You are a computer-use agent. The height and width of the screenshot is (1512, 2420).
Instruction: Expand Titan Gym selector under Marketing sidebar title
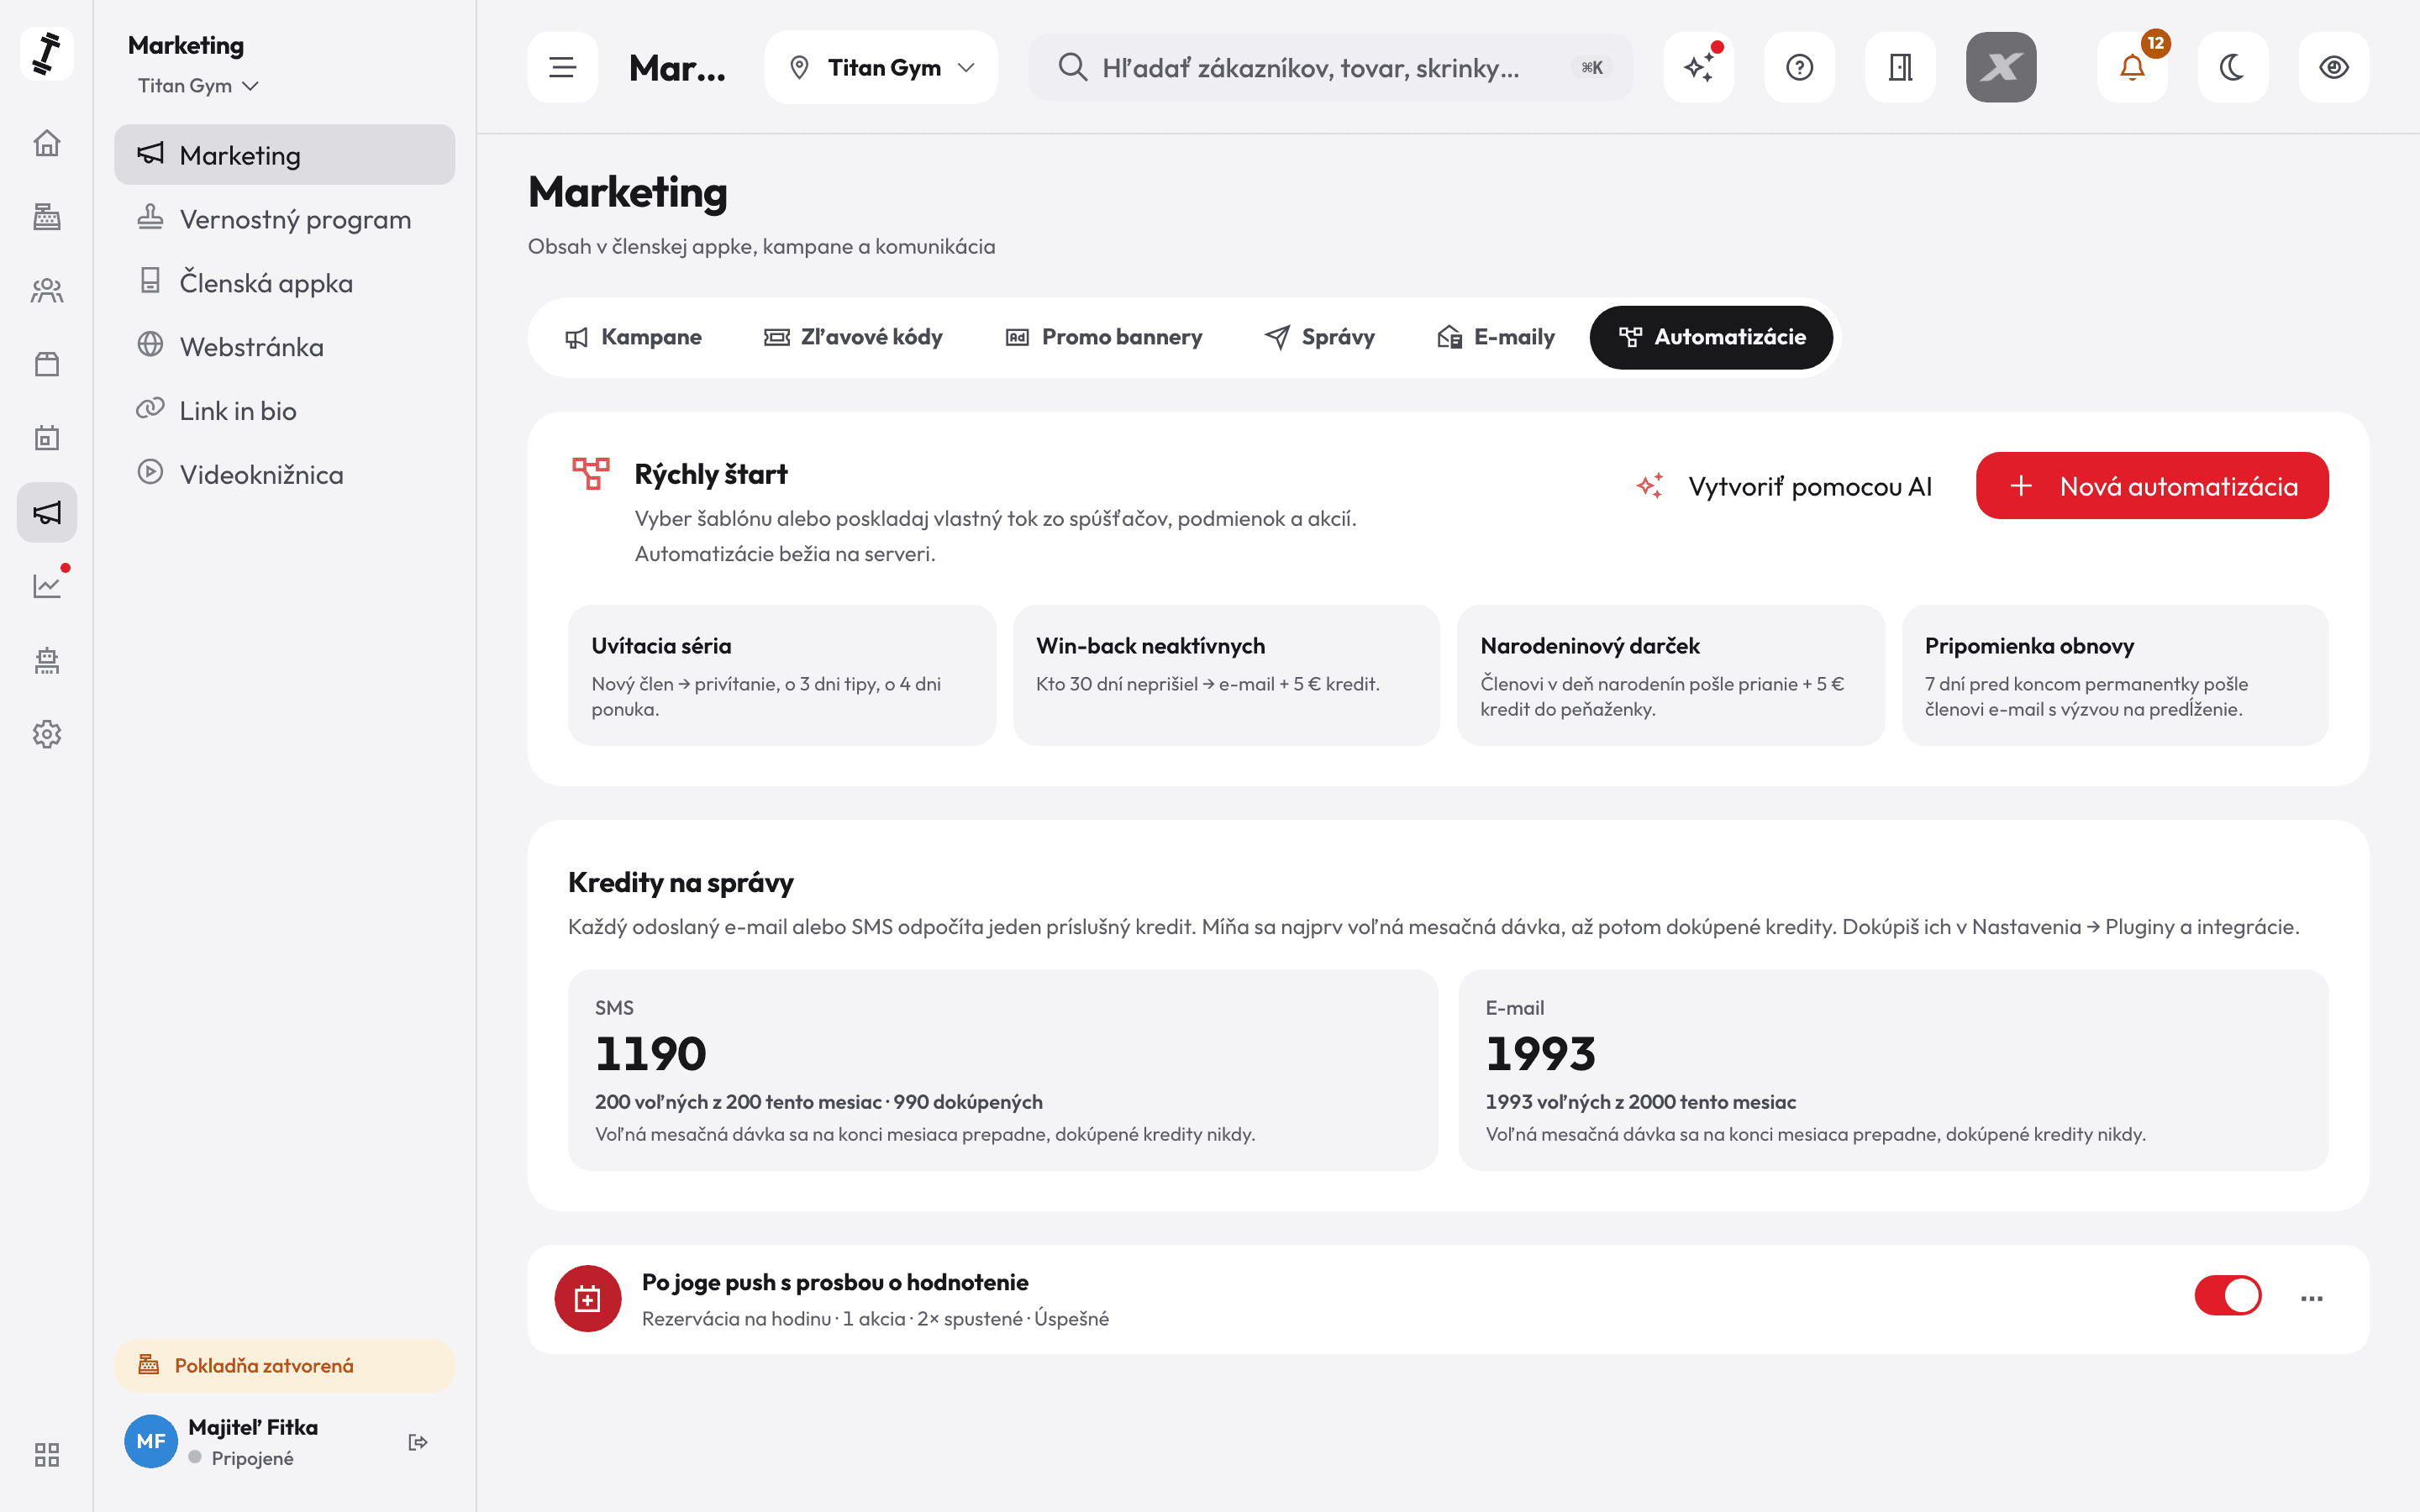click(198, 86)
